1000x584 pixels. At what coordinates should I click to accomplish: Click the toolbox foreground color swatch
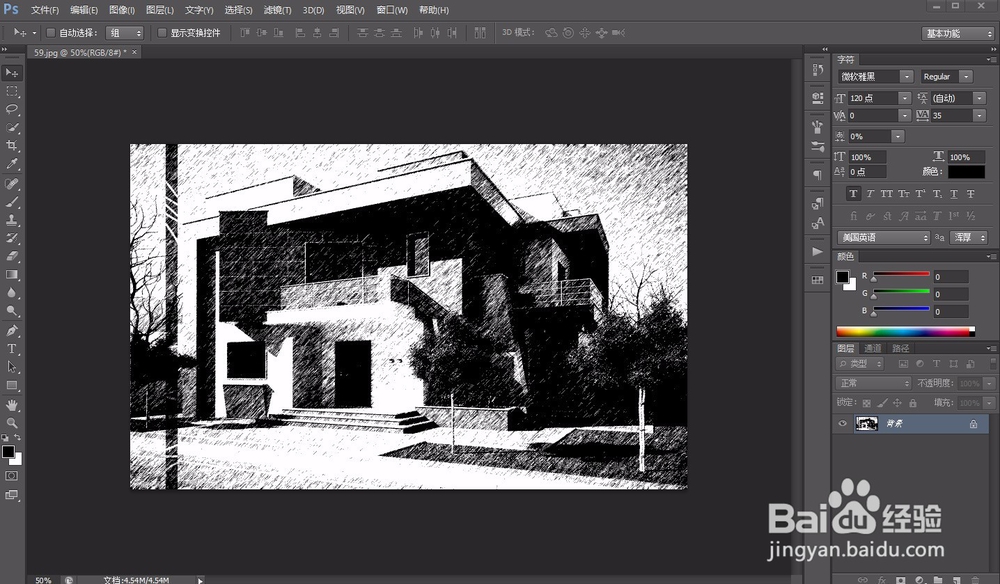pyautogui.click(x=8, y=452)
